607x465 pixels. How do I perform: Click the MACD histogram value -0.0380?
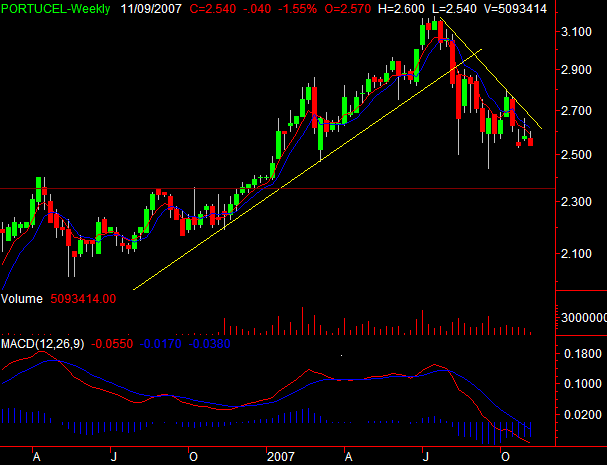[209, 344]
